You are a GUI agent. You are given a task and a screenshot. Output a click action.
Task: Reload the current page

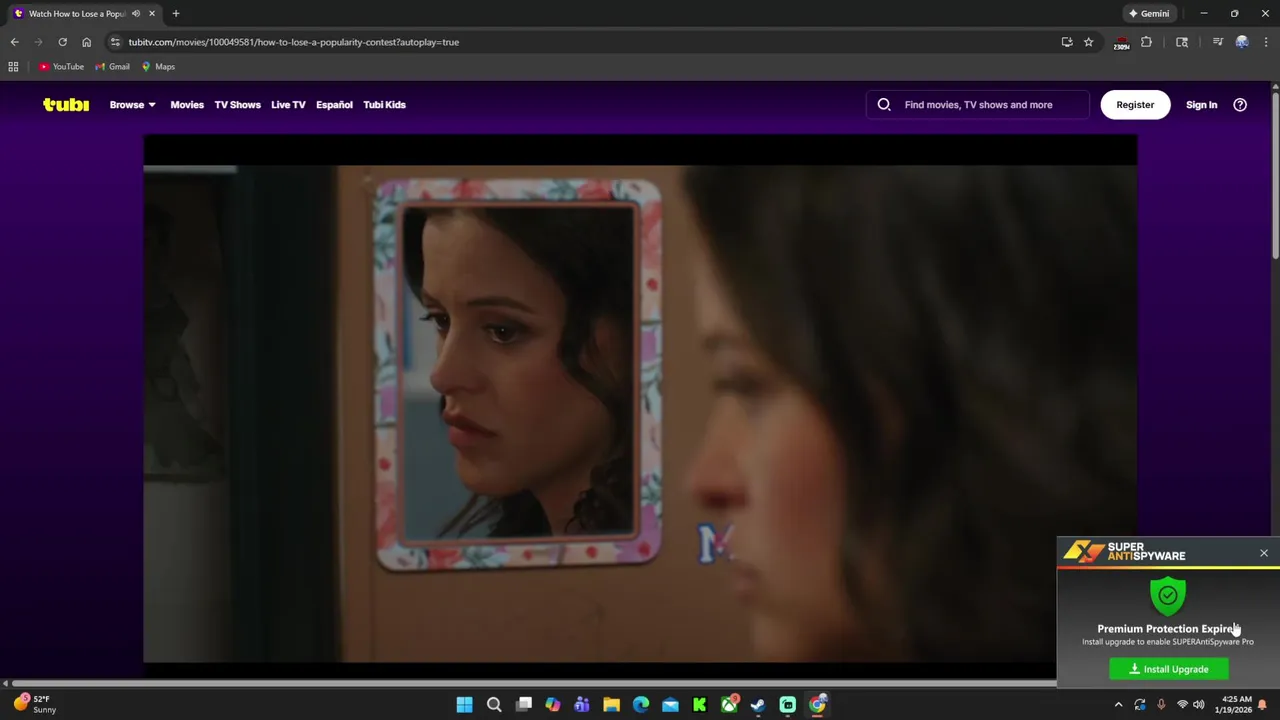62,42
